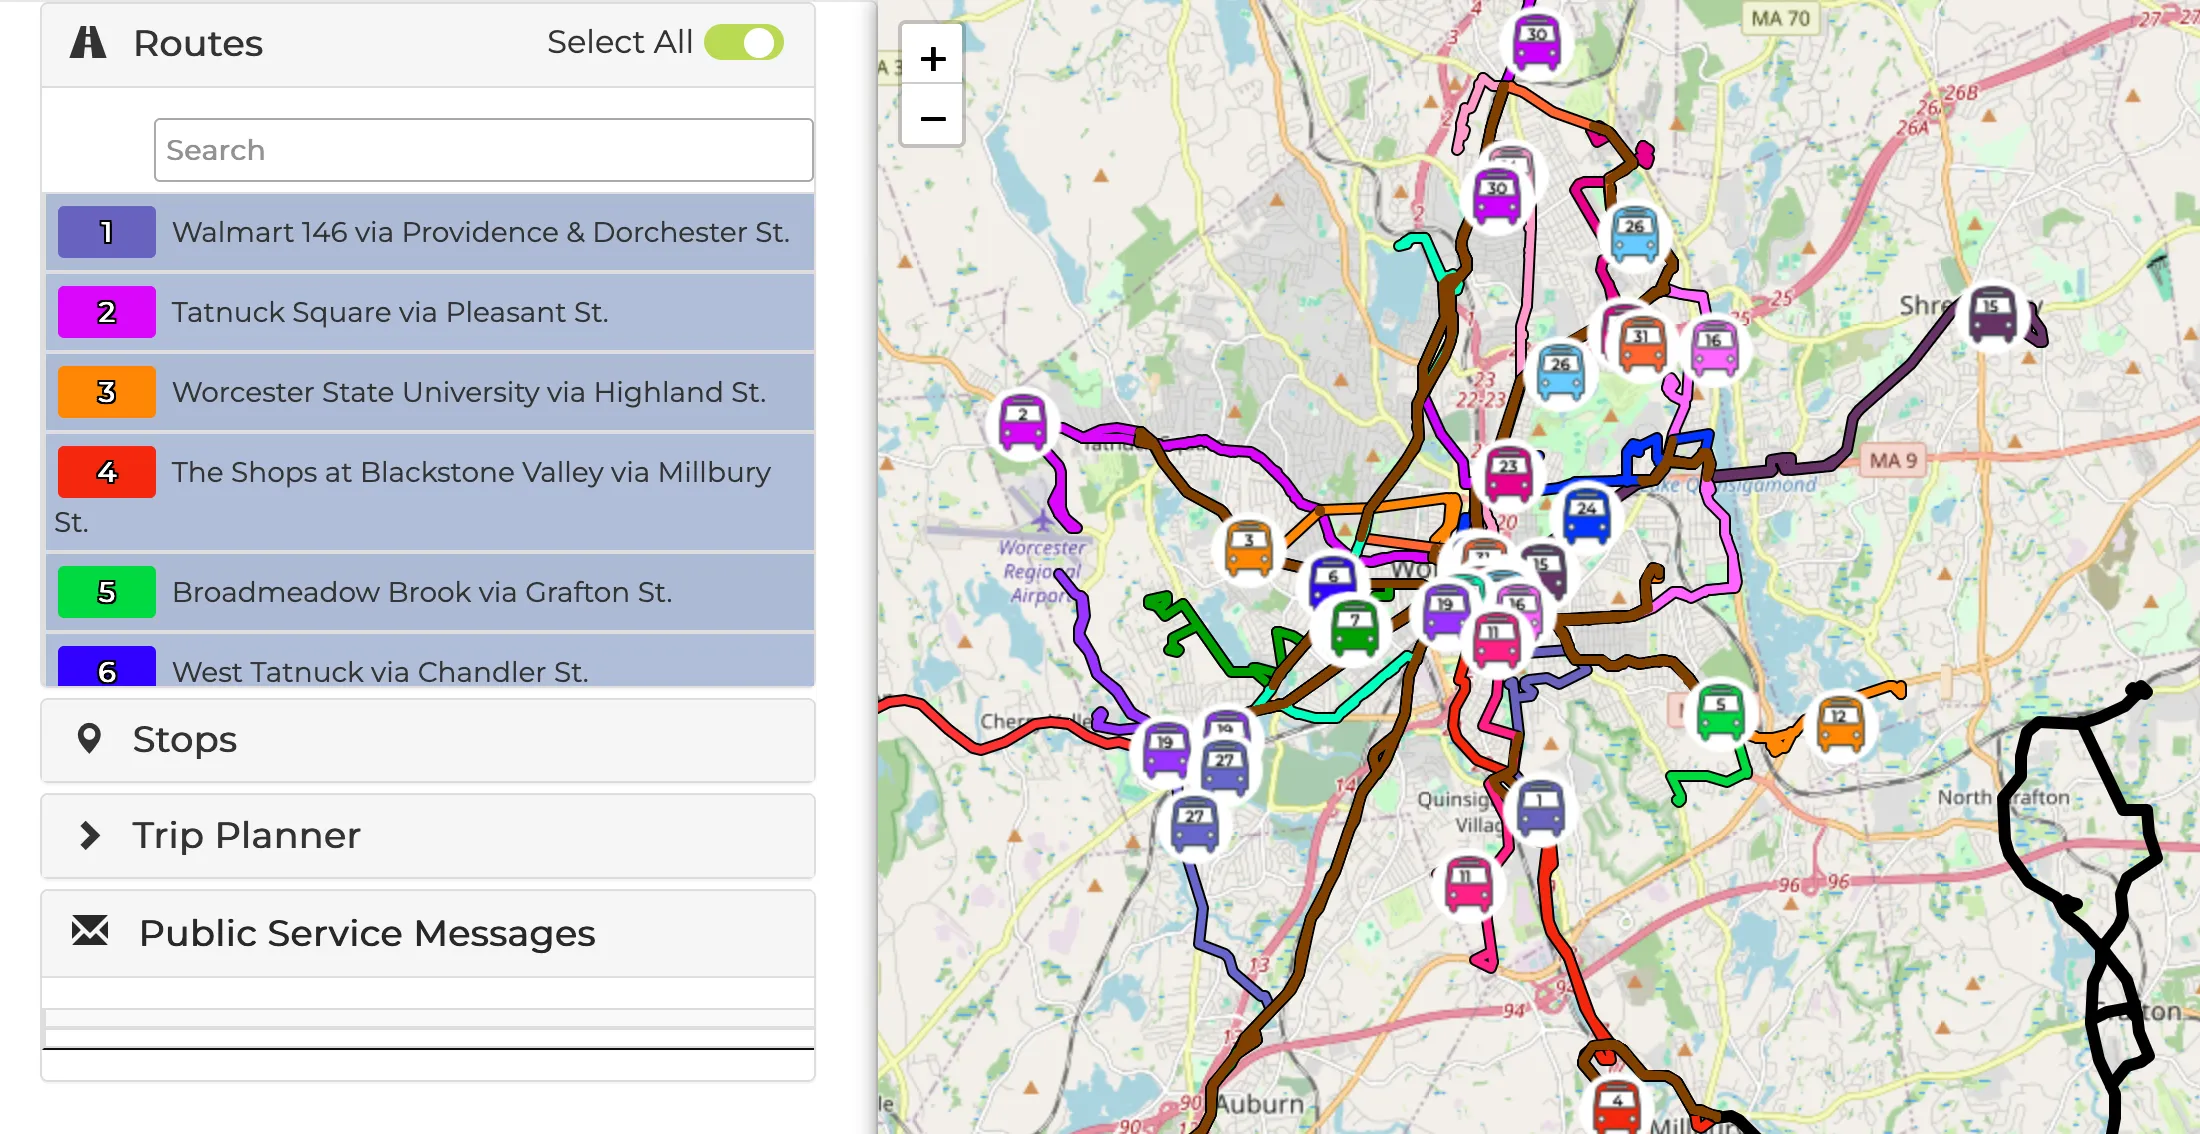Image resolution: width=2200 pixels, height=1134 pixels.
Task: Click the route 5 green bus icon
Action: coord(1721,711)
